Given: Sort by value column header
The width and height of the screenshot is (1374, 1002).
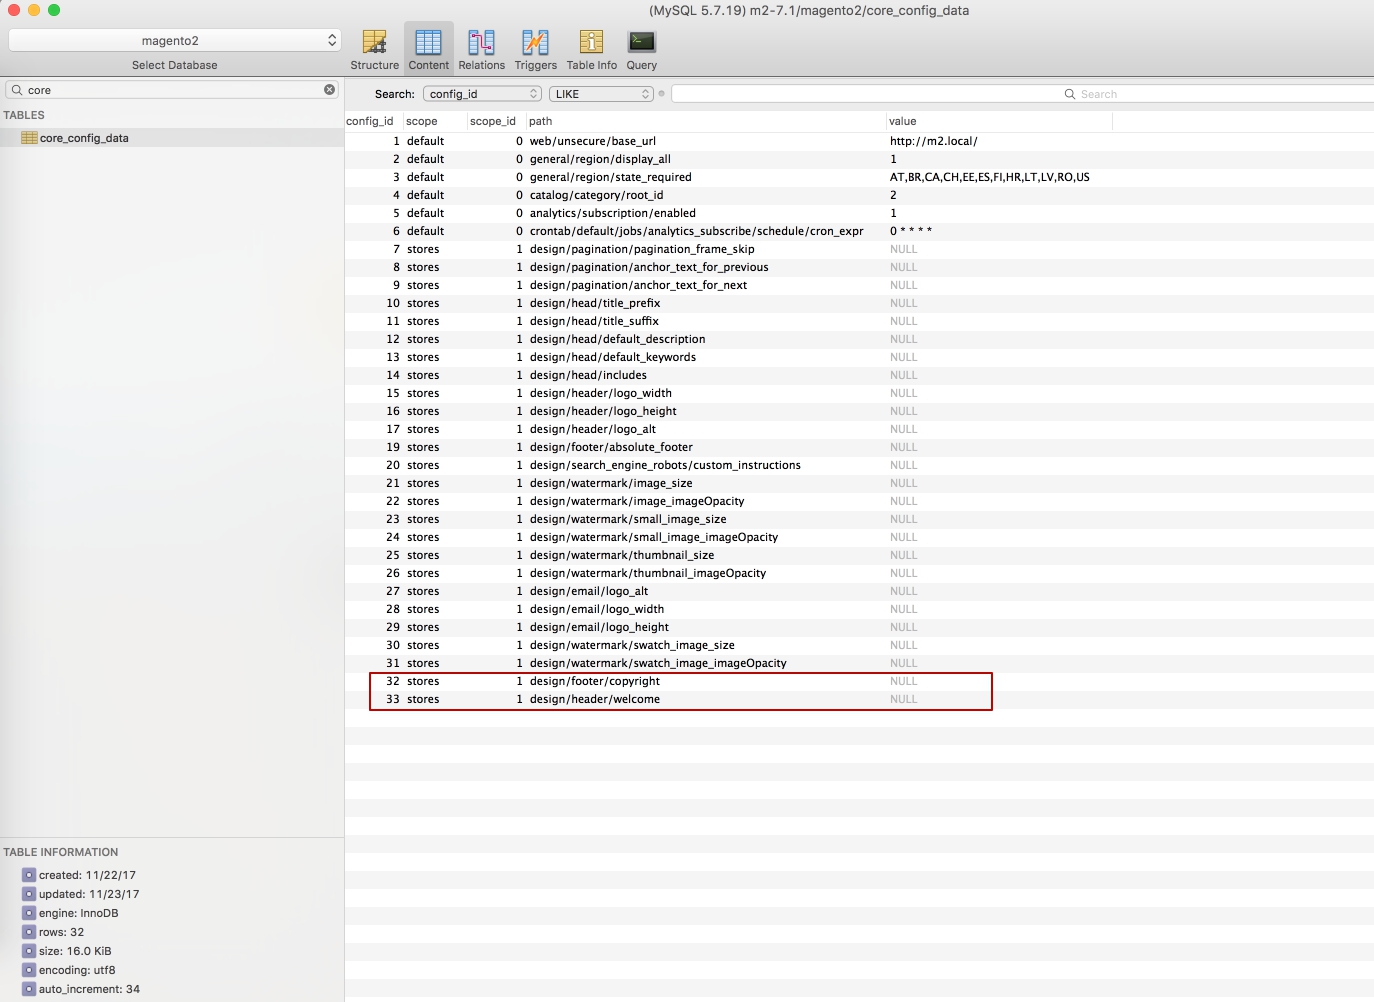Looking at the screenshot, I should (x=999, y=121).
